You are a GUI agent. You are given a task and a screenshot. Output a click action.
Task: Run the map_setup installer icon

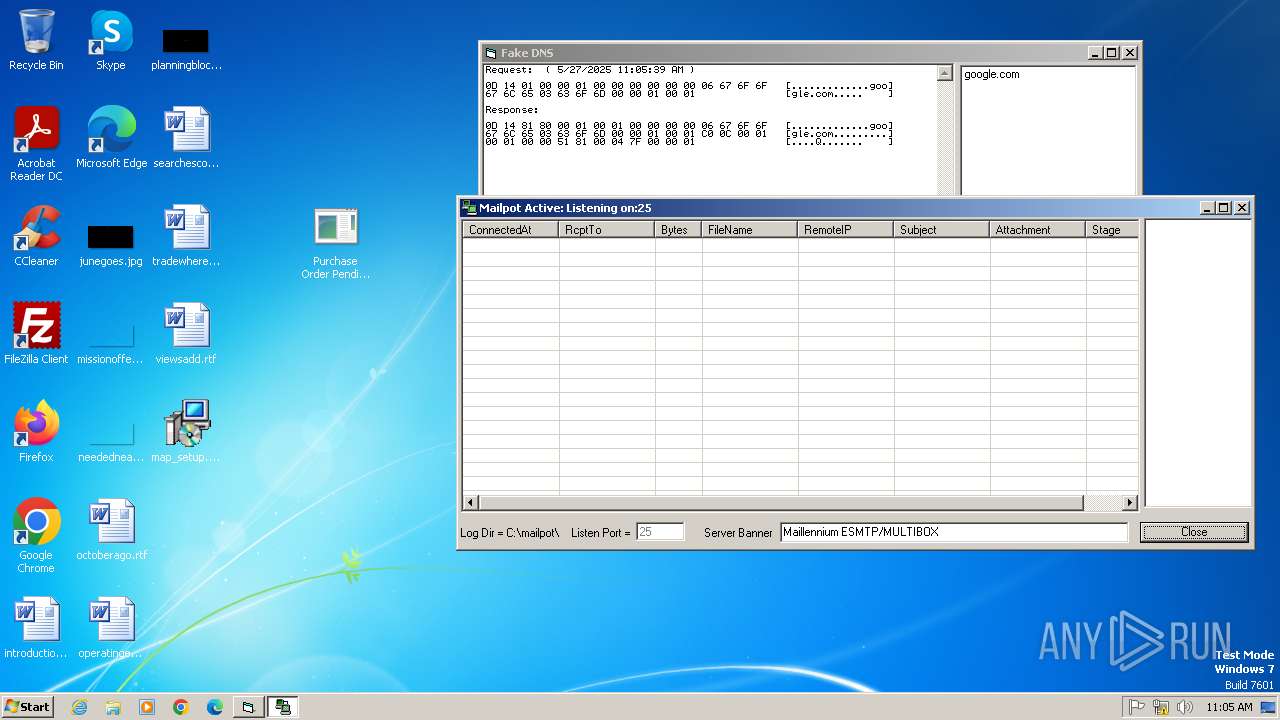pos(186,431)
